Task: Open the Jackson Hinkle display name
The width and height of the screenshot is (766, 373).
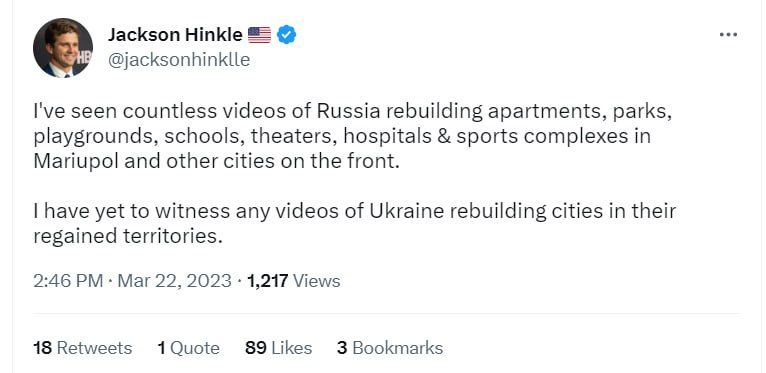Action: tap(175, 35)
